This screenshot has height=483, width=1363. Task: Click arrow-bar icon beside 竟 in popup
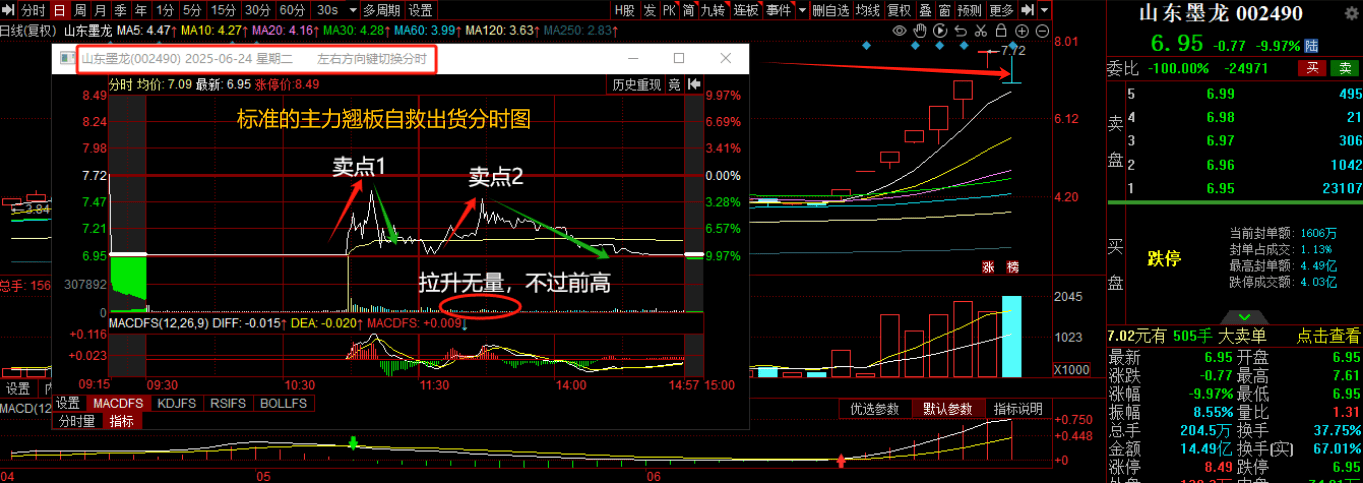pyautogui.click(x=693, y=85)
